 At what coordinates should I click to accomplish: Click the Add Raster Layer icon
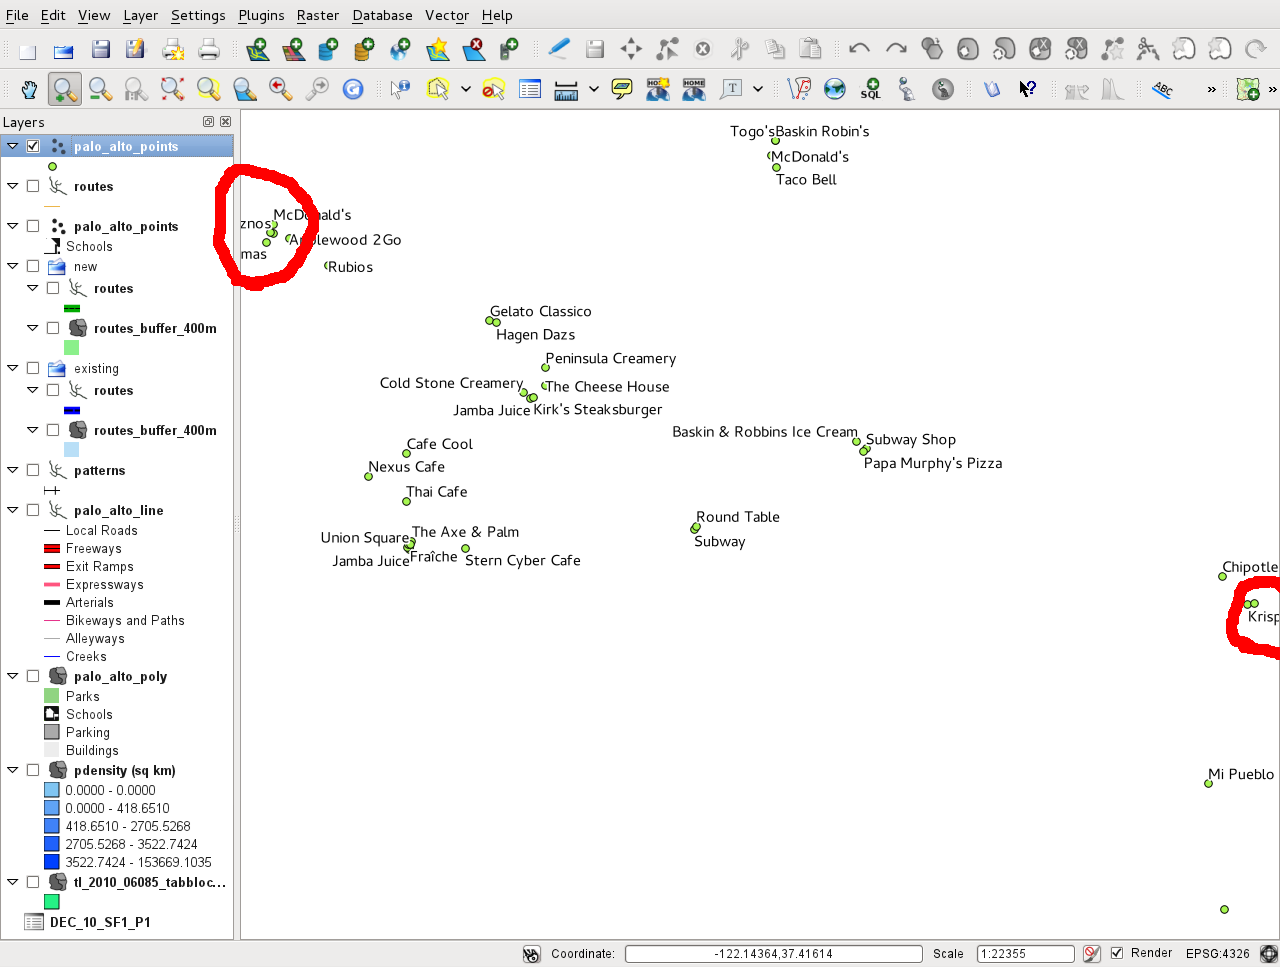point(293,49)
